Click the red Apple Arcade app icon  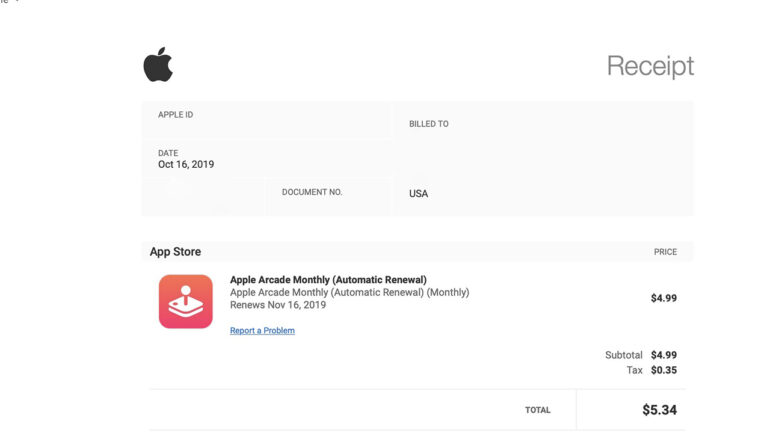[185, 301]
